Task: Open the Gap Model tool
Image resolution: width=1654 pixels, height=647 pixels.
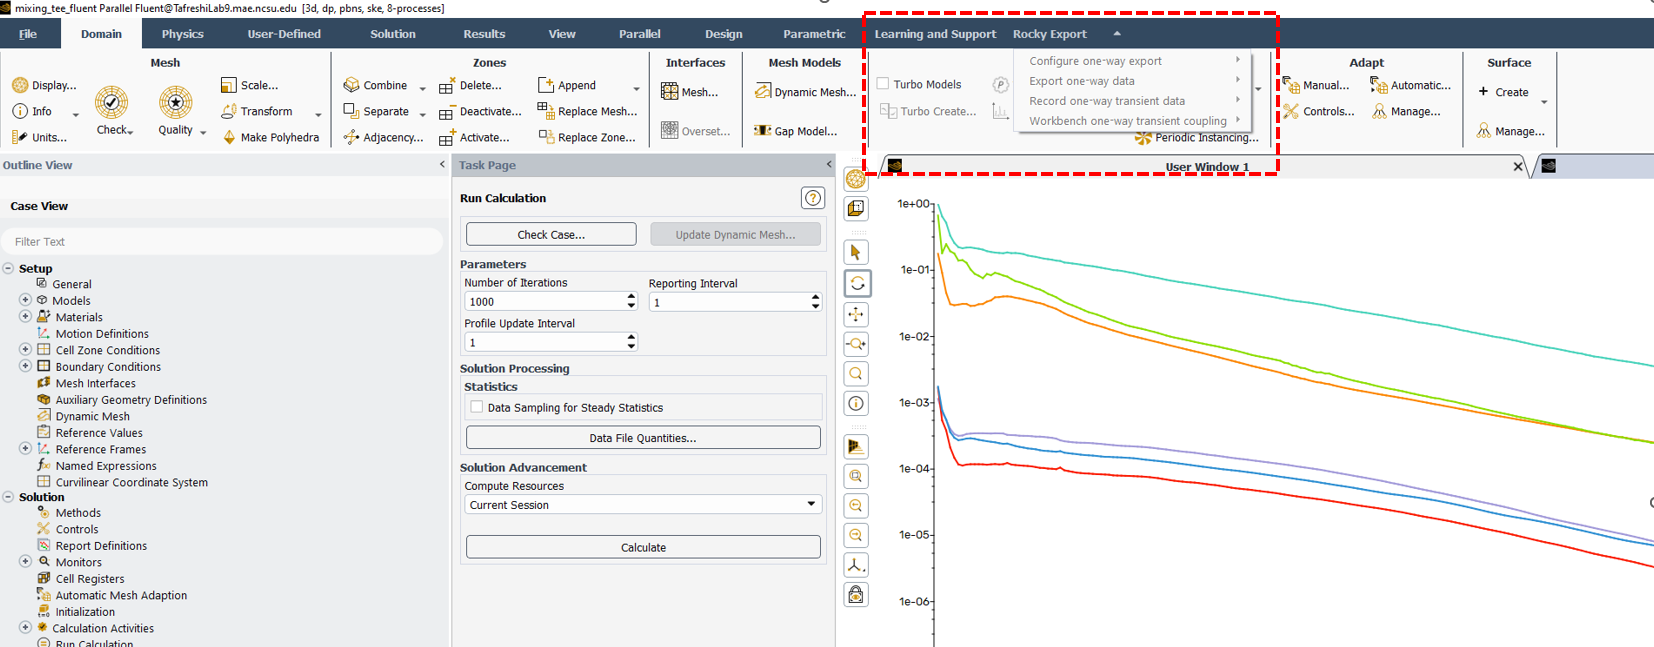Action: tap(763, 131)
